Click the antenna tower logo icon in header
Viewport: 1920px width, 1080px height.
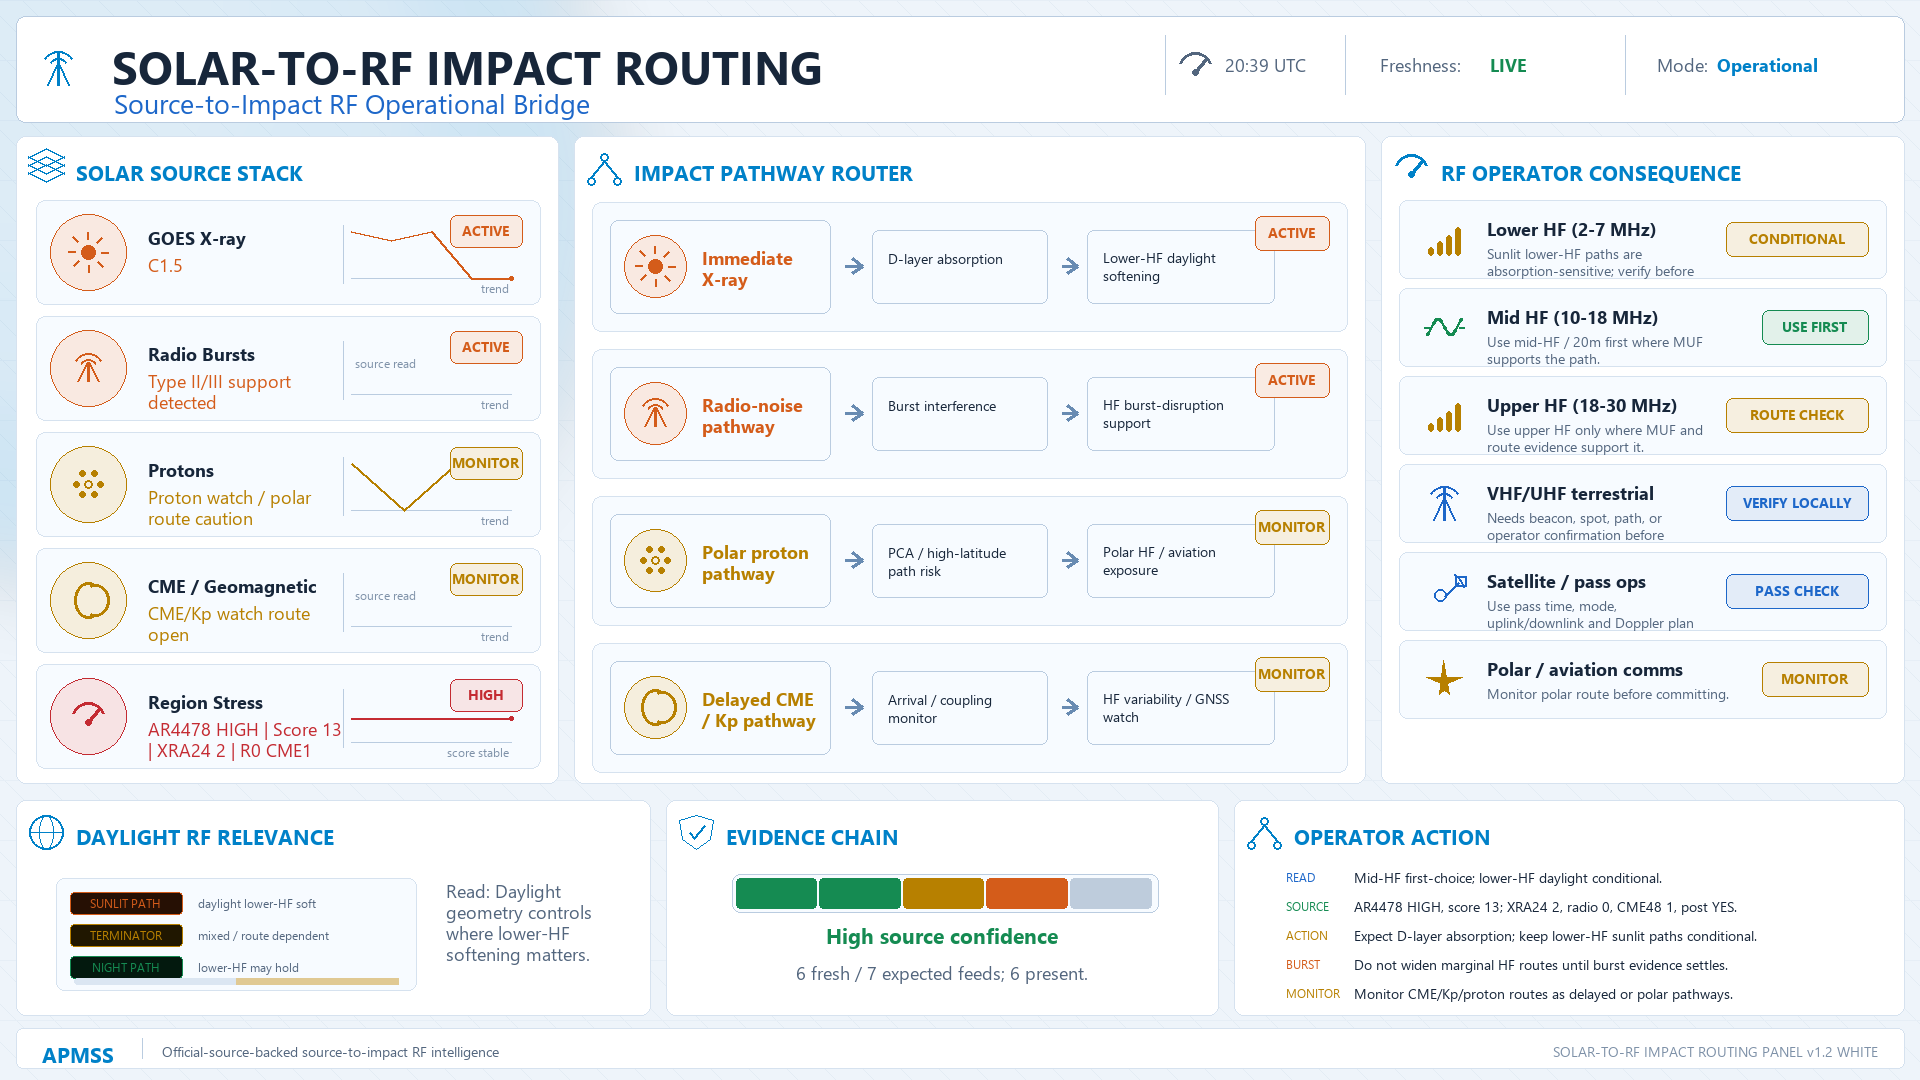click(59, 68)
